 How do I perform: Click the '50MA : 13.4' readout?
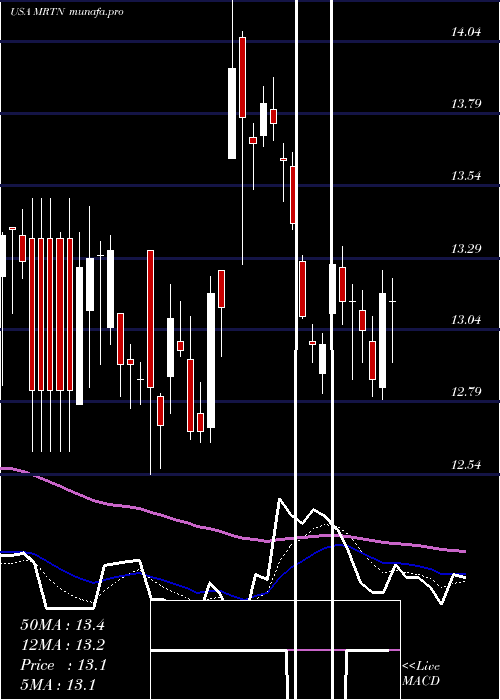pyautogui.click(x=62, y=625)
